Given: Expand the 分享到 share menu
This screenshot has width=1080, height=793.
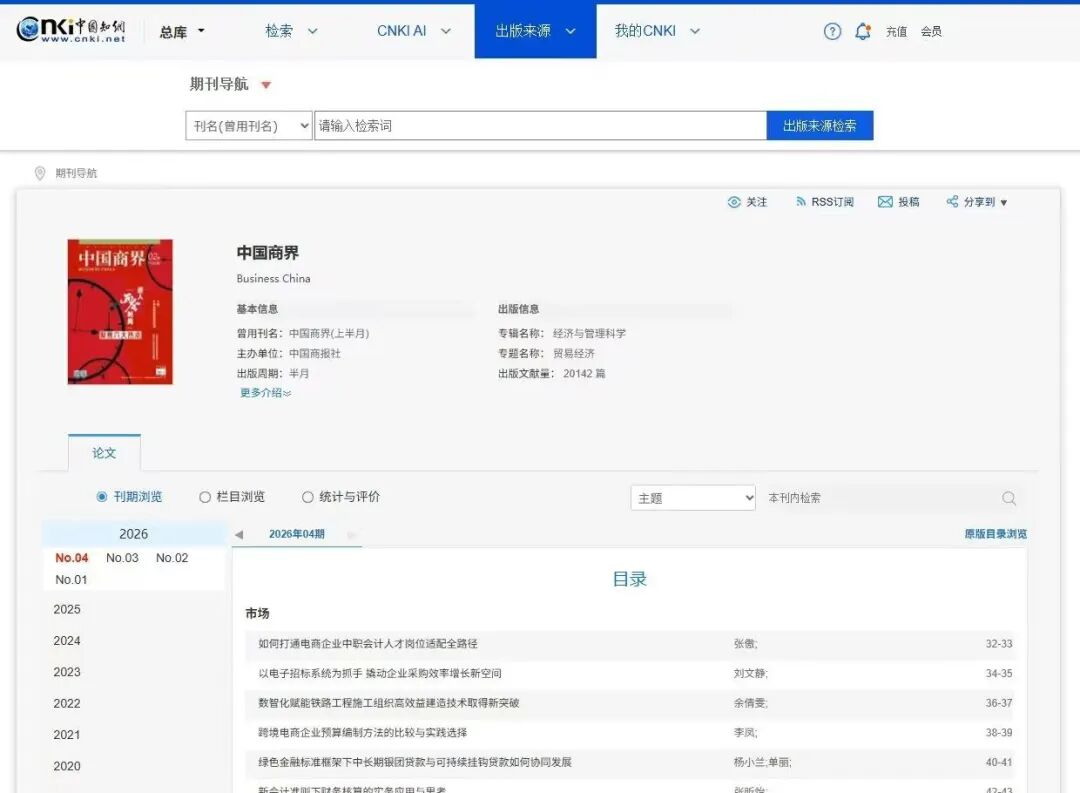Looking at the screenshot, I should (x=977, y=201).
